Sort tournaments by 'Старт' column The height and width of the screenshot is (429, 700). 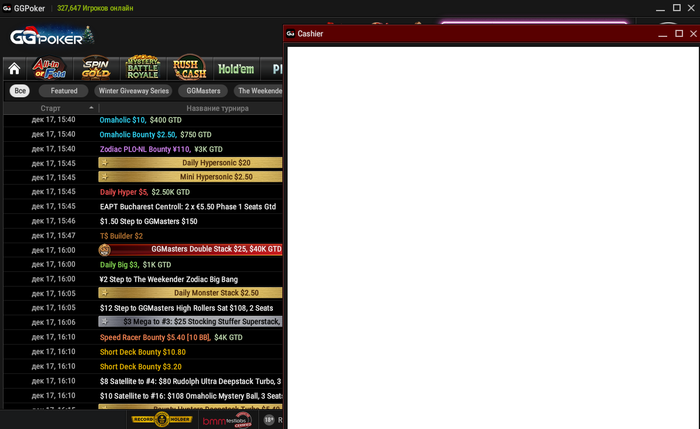50,108
